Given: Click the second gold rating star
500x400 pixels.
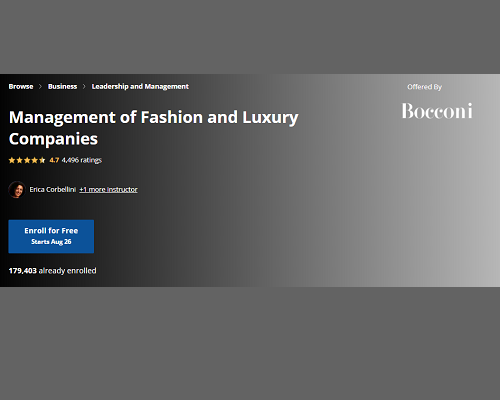Looking at the screenshot, I should (20, 160).
